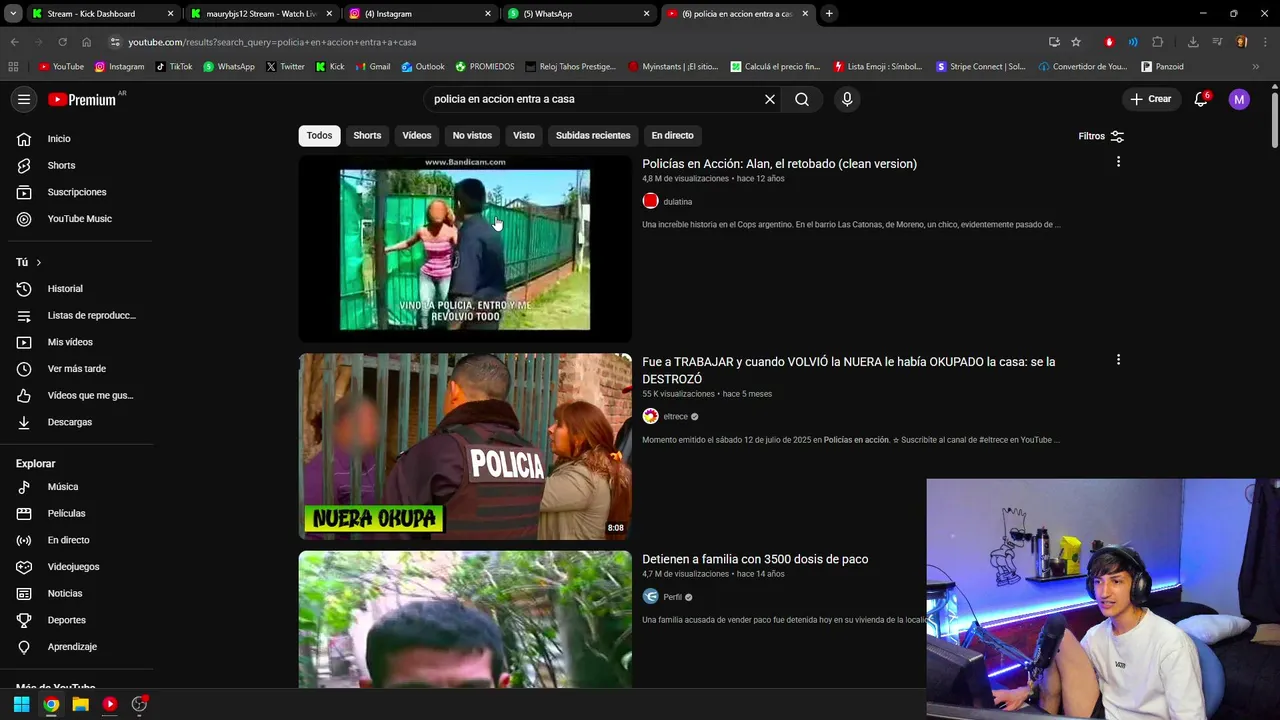The width and height of the screenshot is (1280, 720).
Task: Open Ver más tarde in the sidebar
Action: coord(78,369)
